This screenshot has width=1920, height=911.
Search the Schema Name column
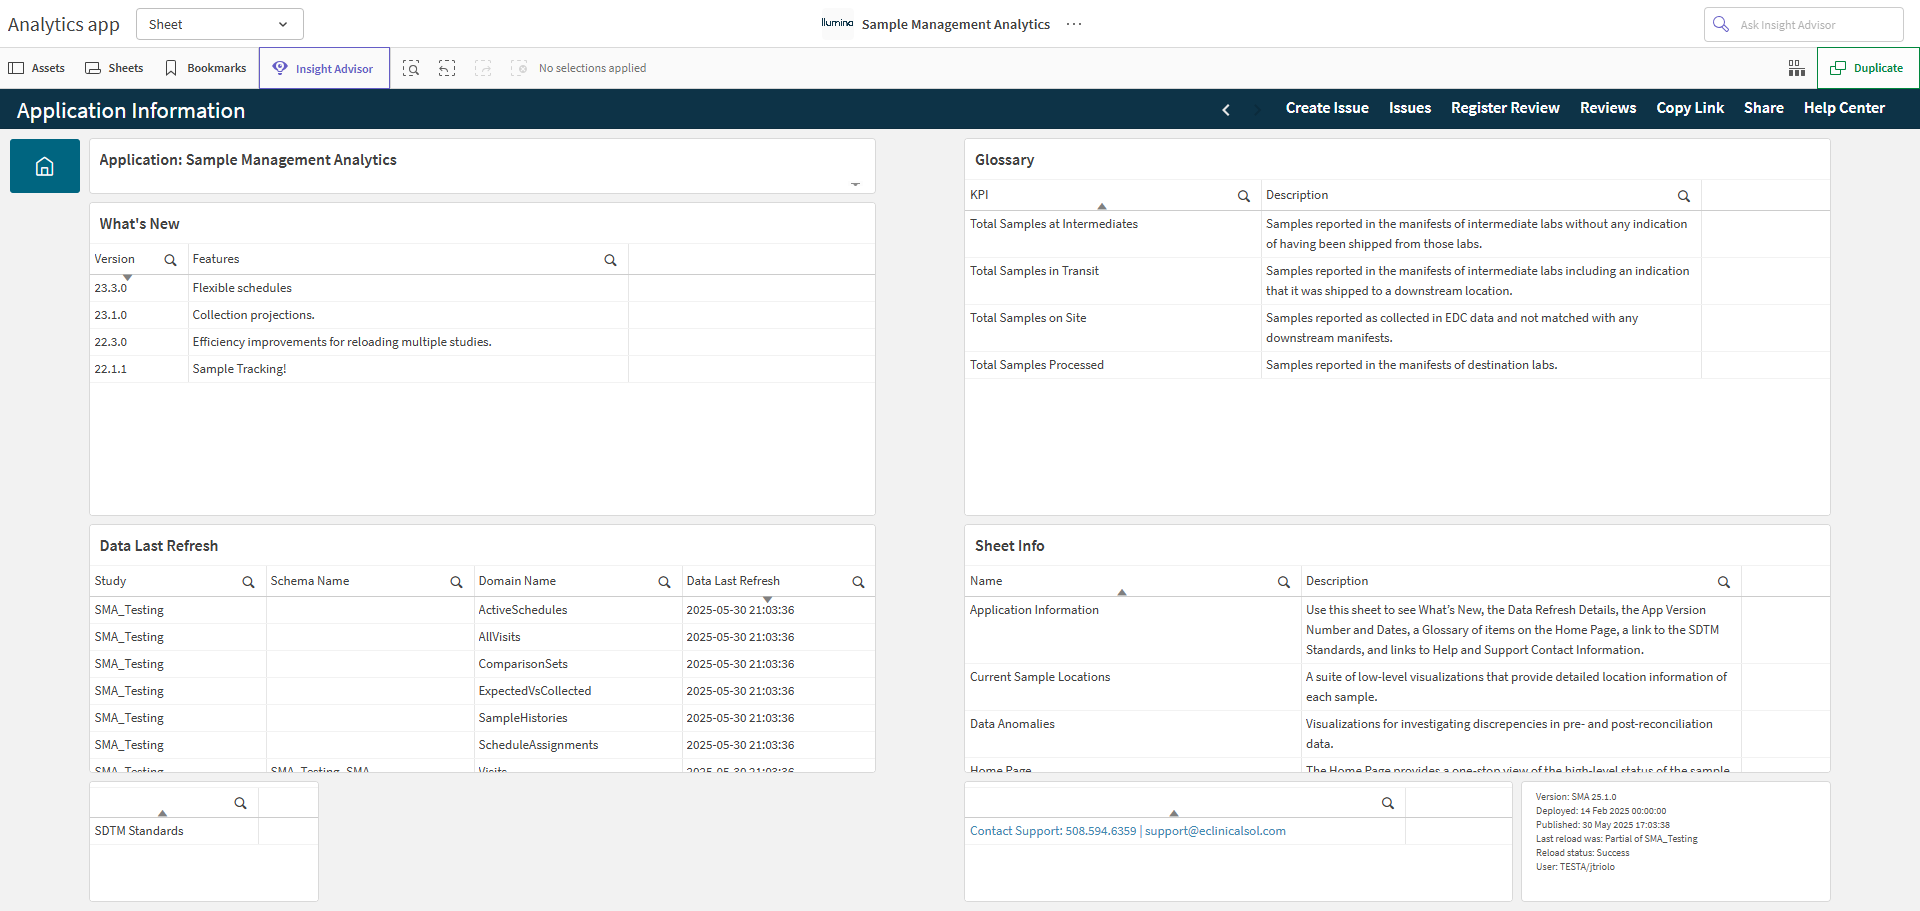tap(456, 582)
